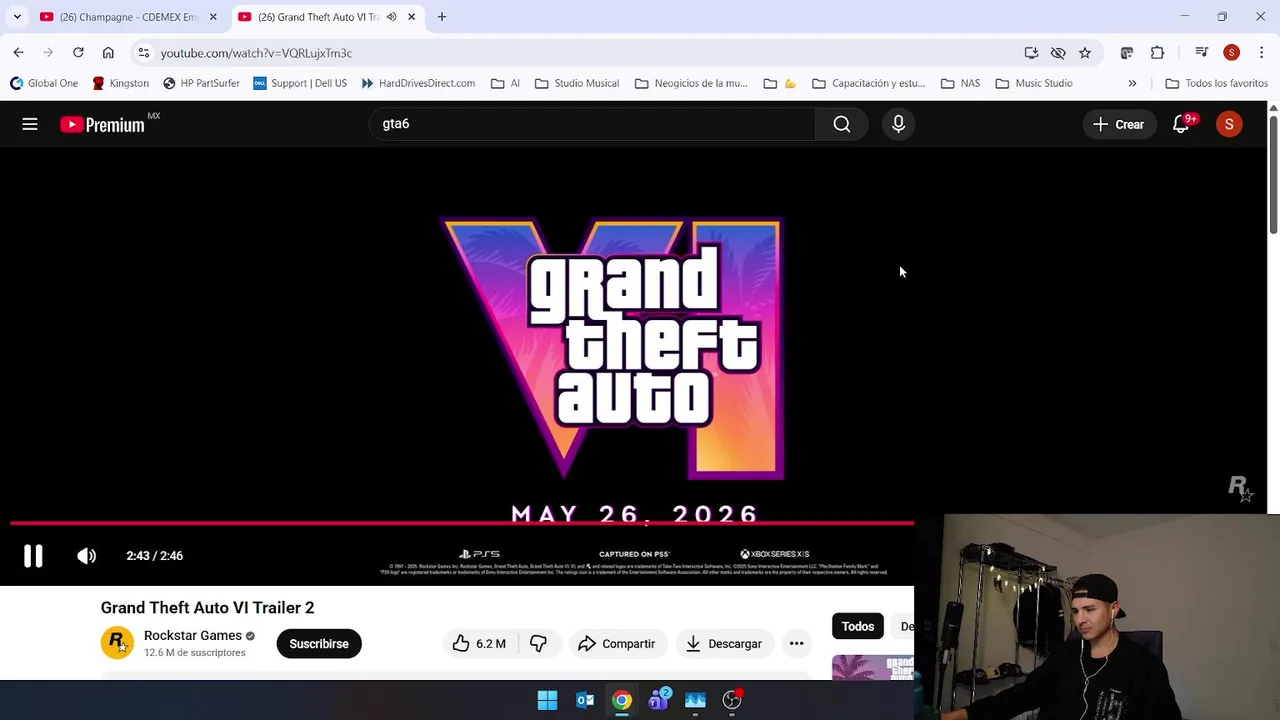Open Microsoft Teams from taskbar
Image resolution: width=1280 pixels, height=720 pixels.
click(x=659, y=700)
